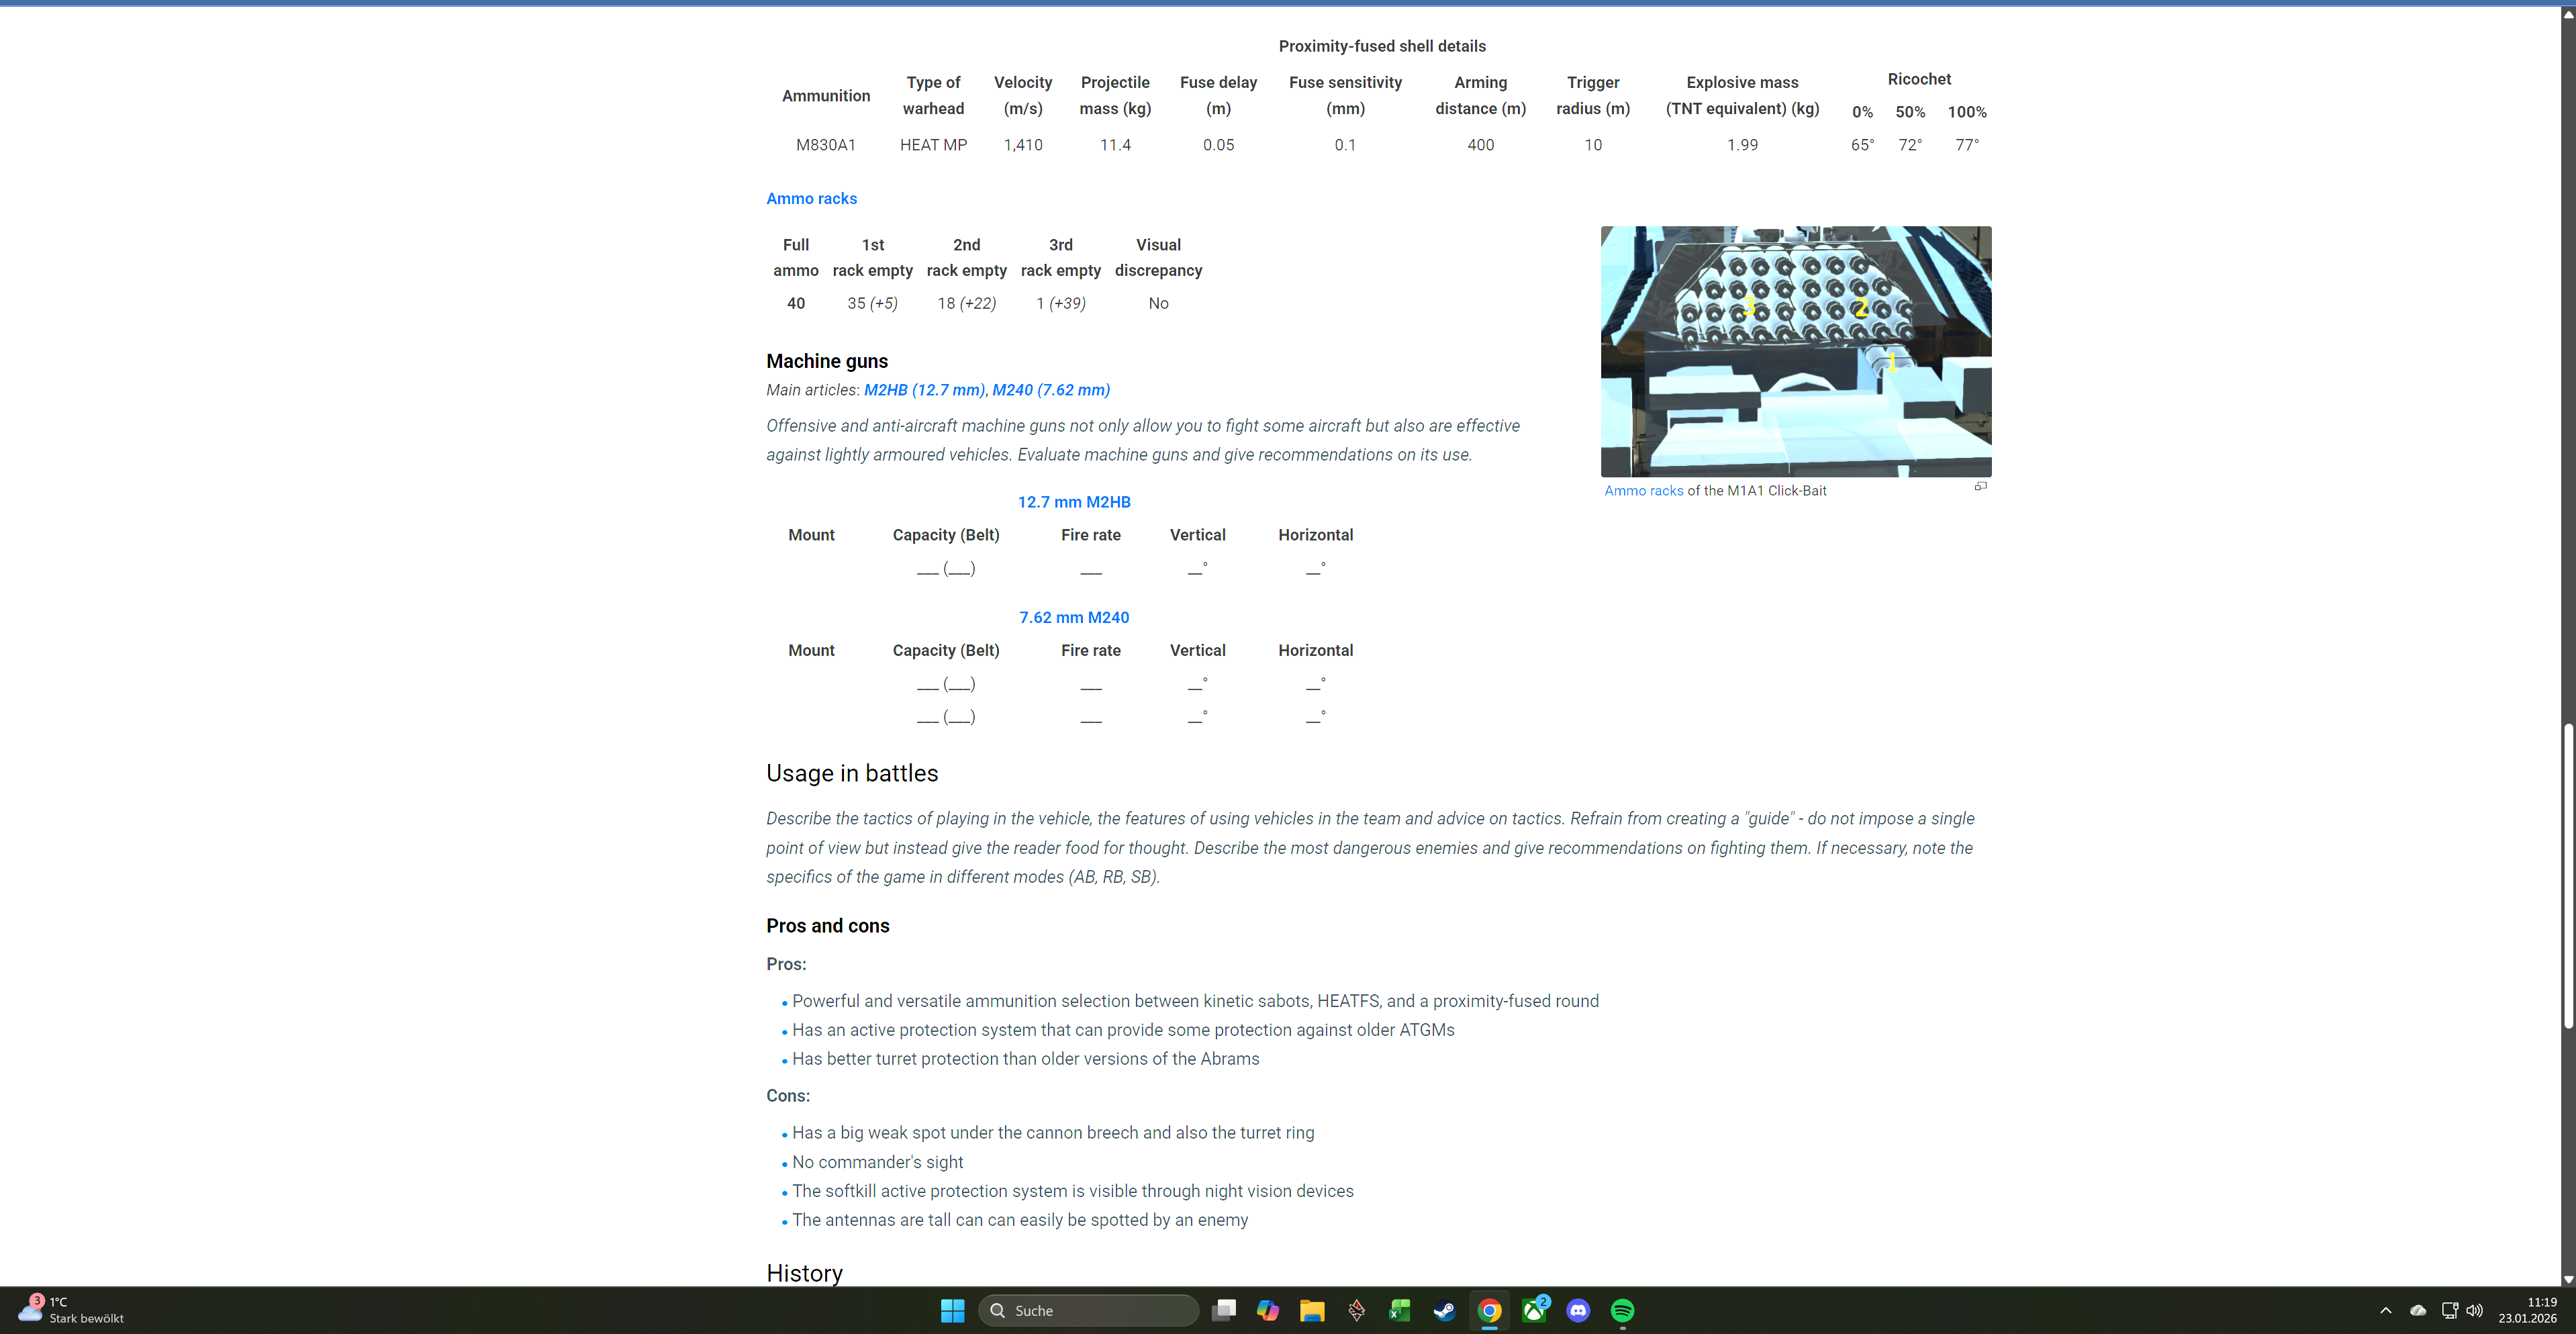Open the weather widget in taskbar
The height and width of the screenshot is (1334, 2576).
pyautogui.click(x=70, y=1310)
